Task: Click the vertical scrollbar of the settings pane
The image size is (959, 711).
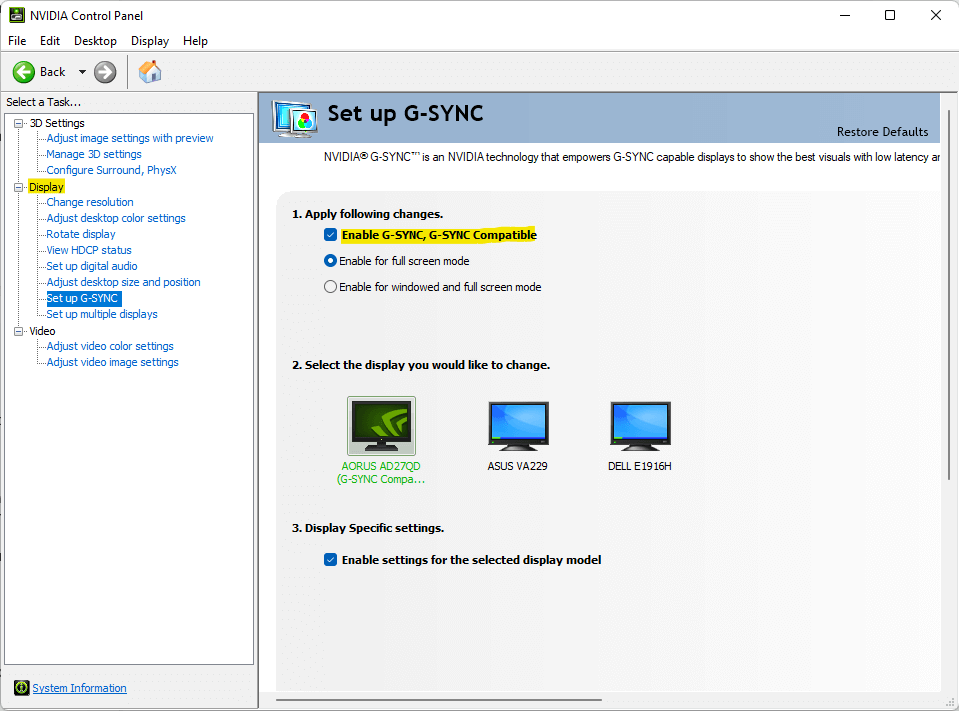Action: tap(949, 295)
